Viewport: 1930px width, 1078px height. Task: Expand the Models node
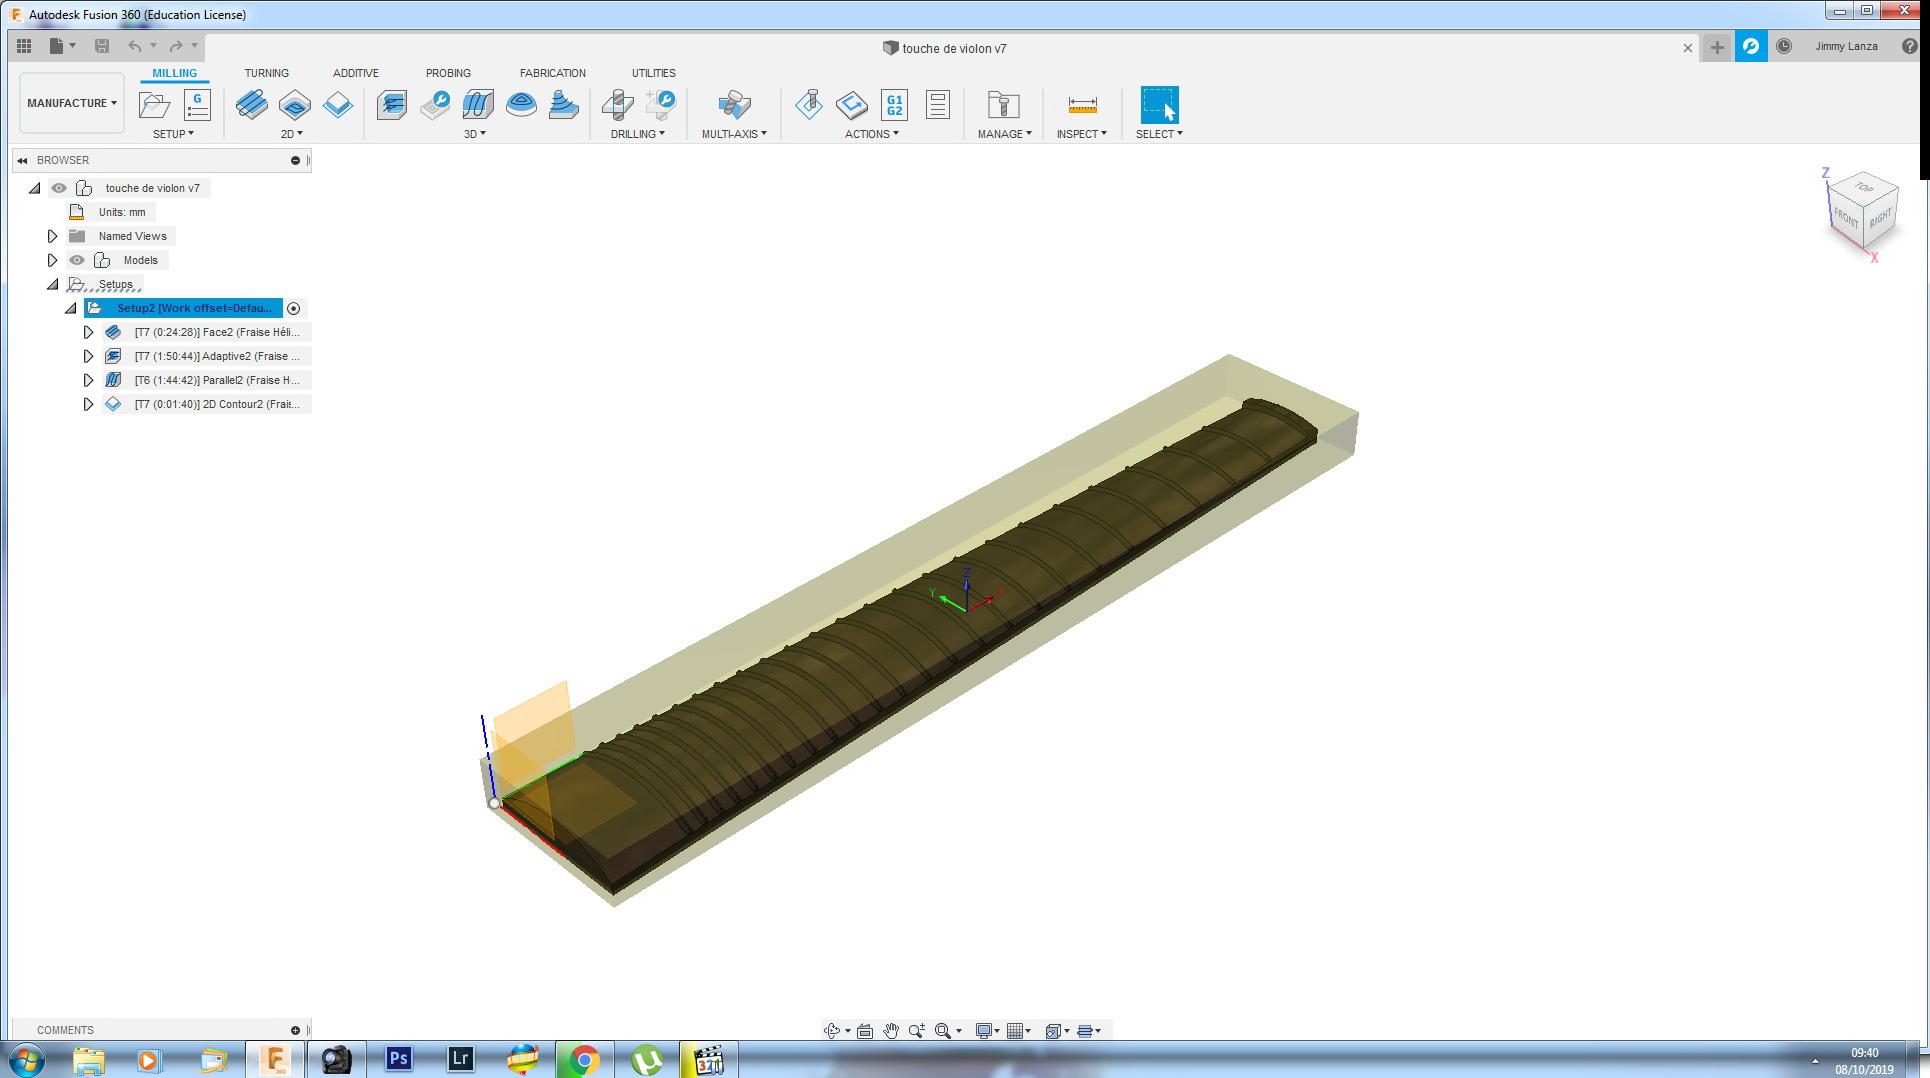click(53, 260)
